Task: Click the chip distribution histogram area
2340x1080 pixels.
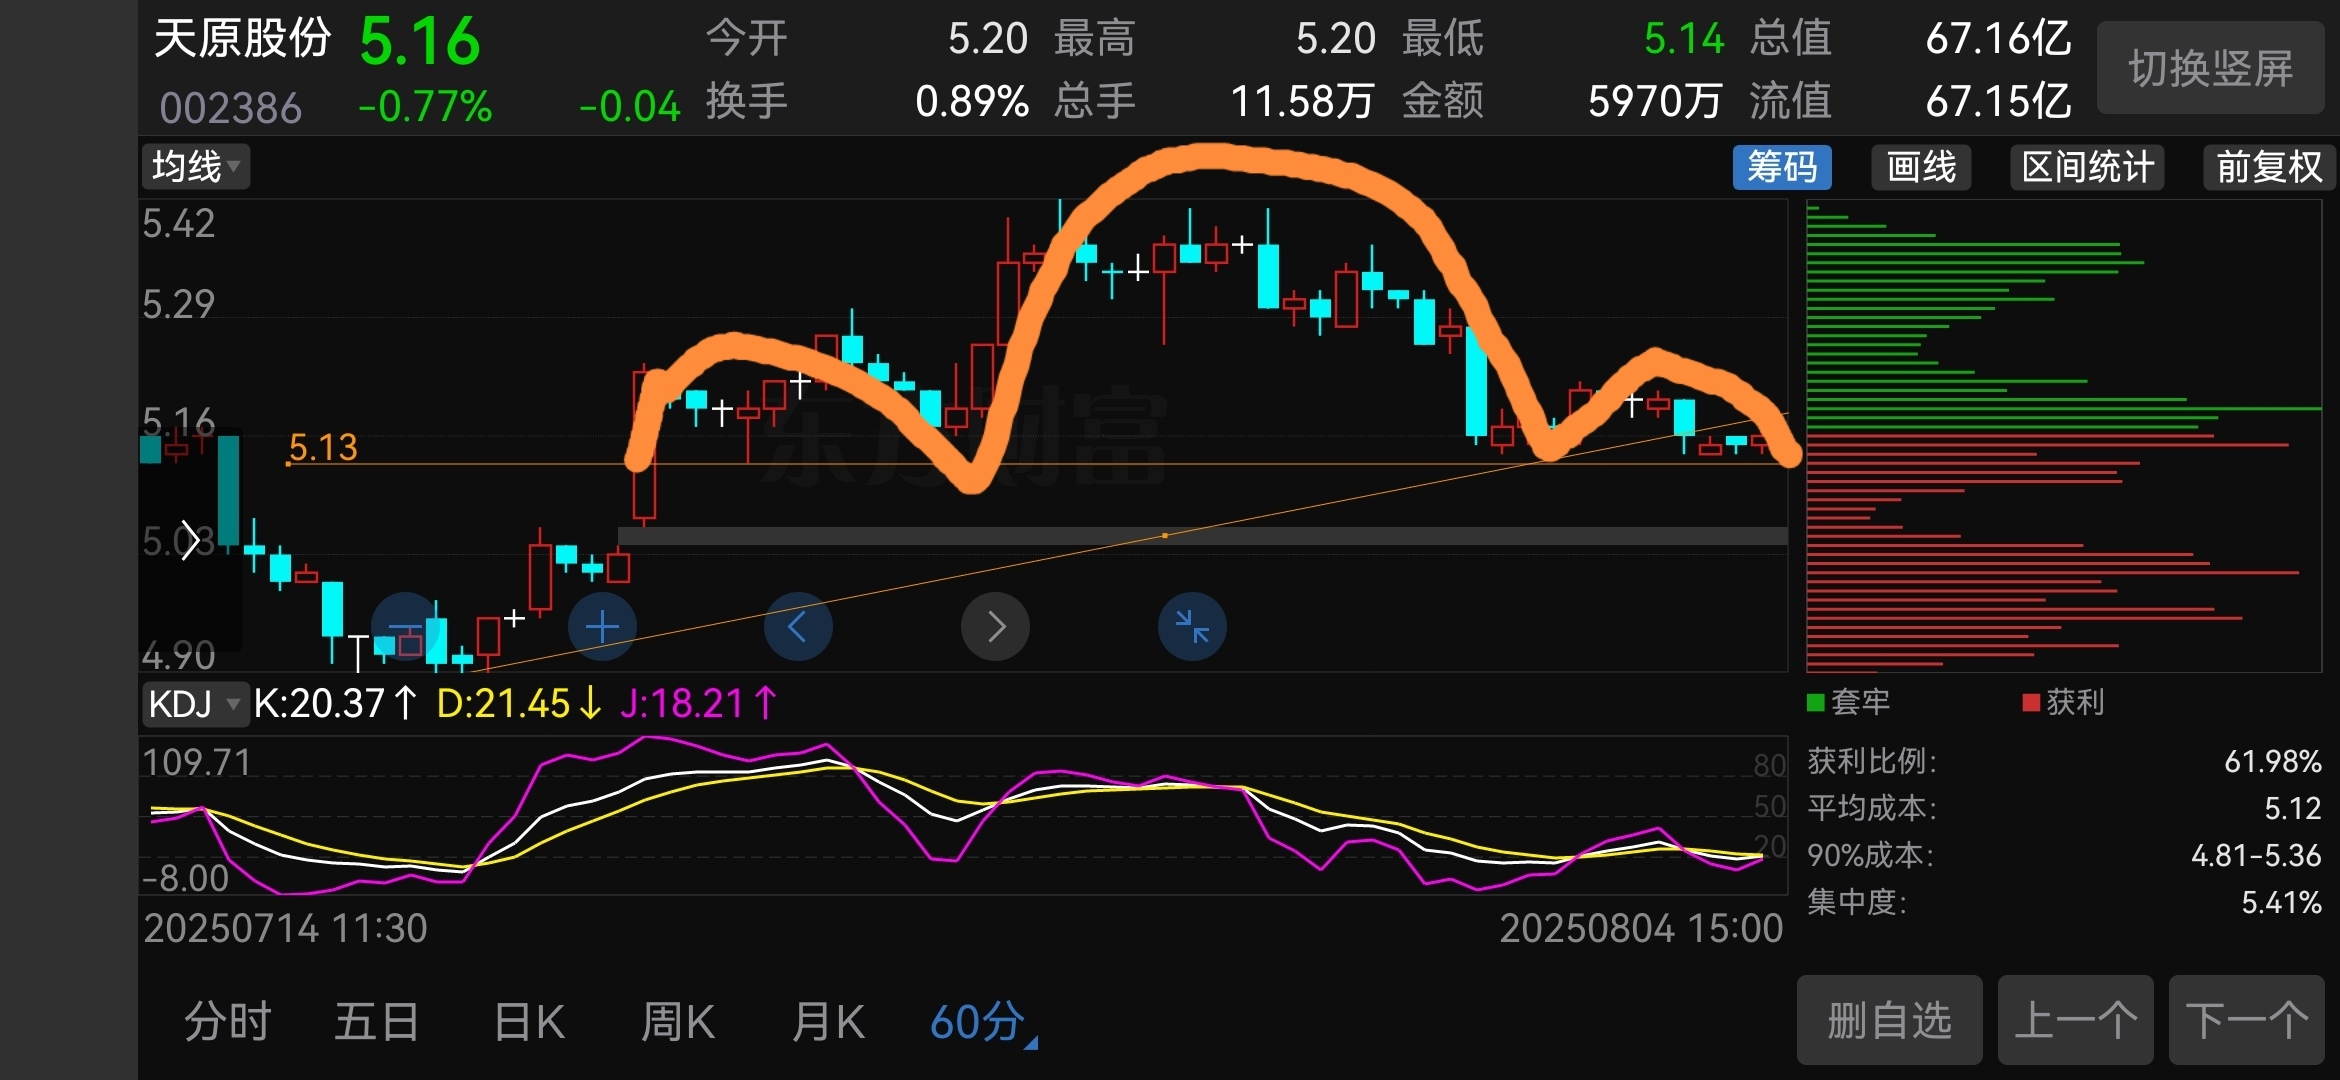Action: click(2064, 436)
